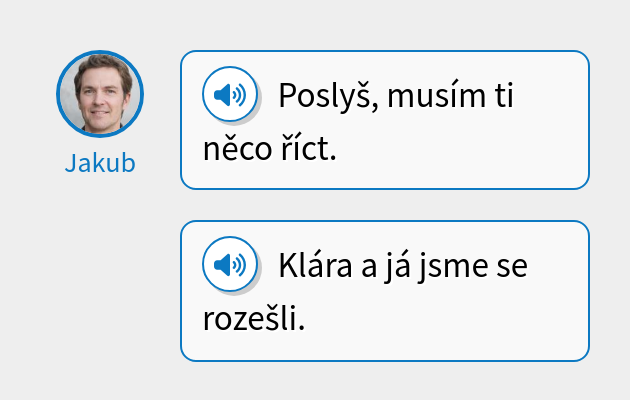Viewport: 630px width, 400px height.
Task: Click Jakub's profile avatar photo
Action: pyautogui.click(x=100, y=93)
